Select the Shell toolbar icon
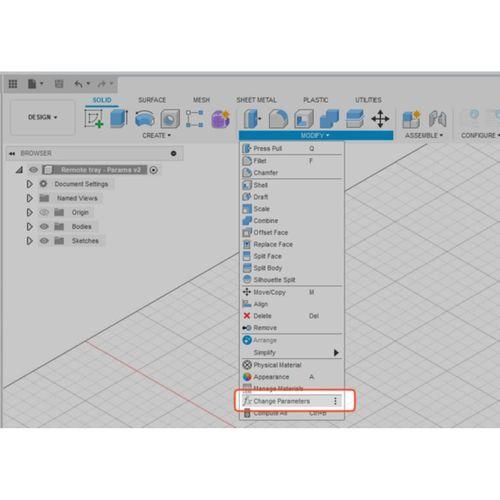This screenshot has height=500, width=500. tap(304, 119)
